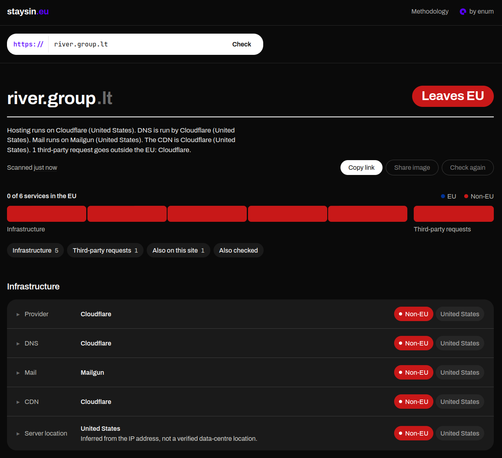The image size is (502, 458).
Task: Click the Copy link button
Action: [361, 167]
